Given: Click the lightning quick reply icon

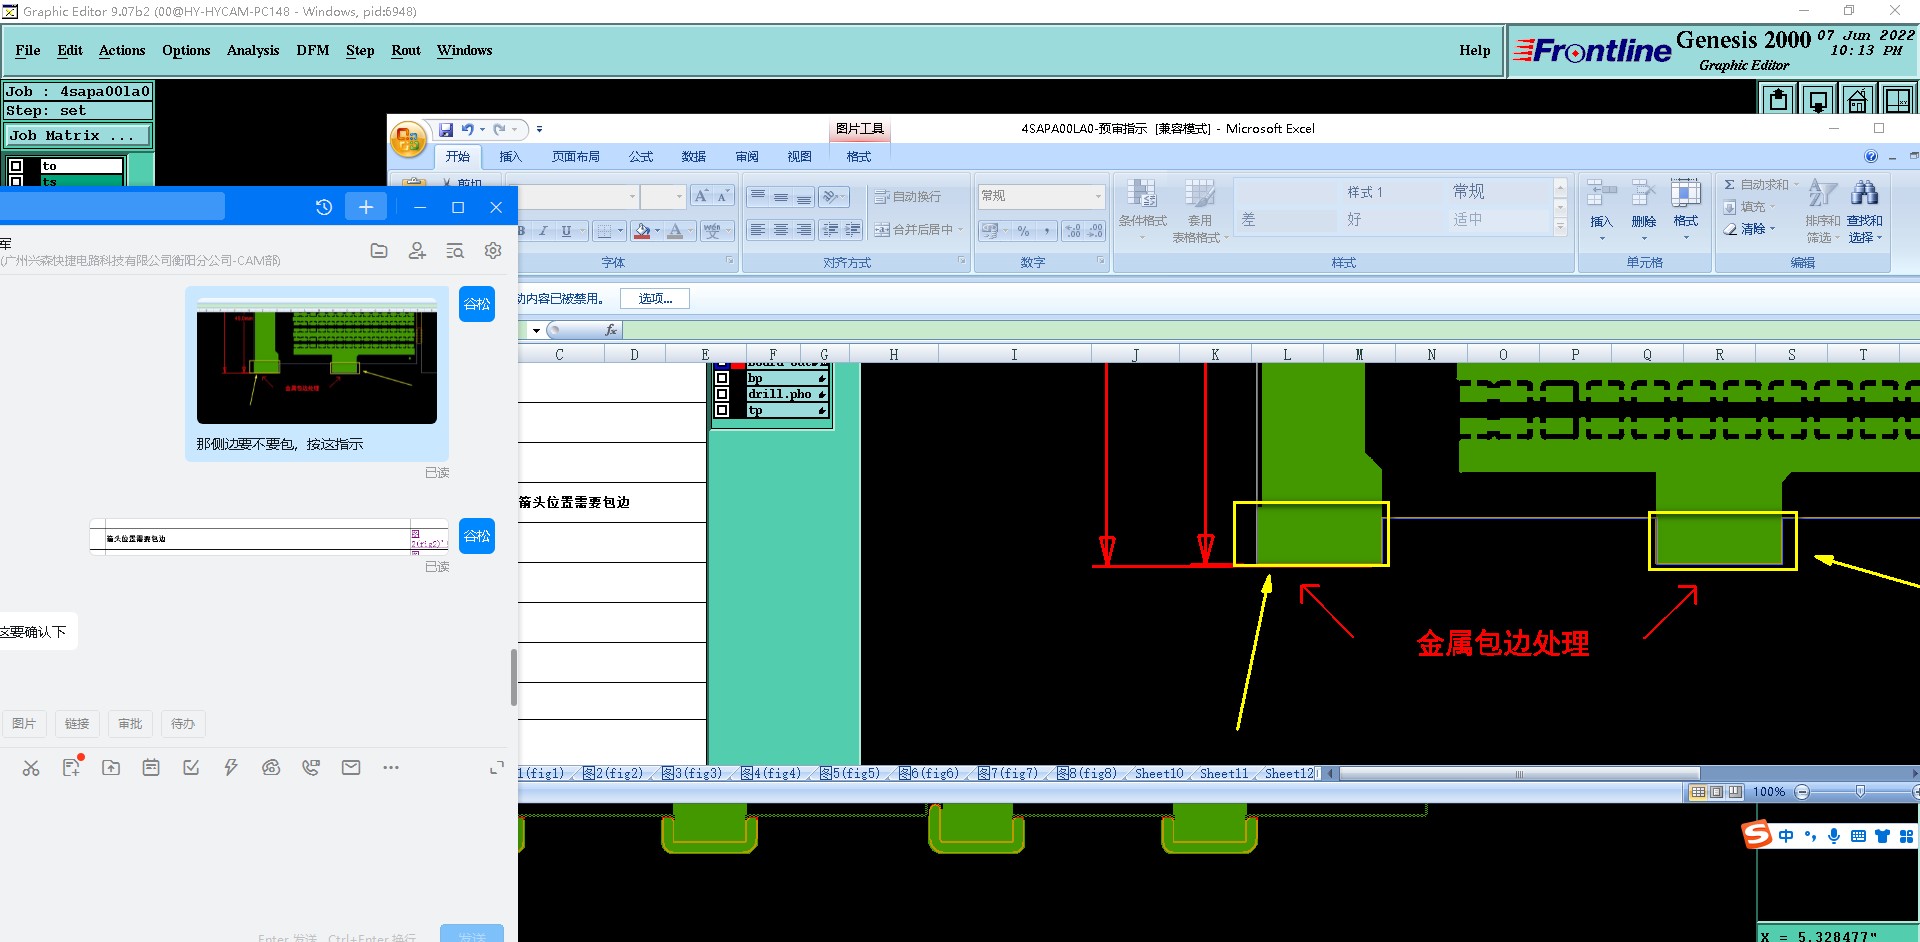Looking at the screenshot, I should [x=231, y=767].
